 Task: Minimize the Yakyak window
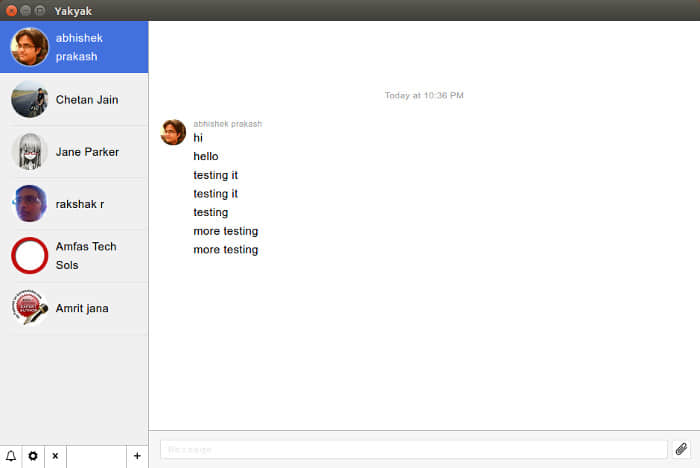26,11
